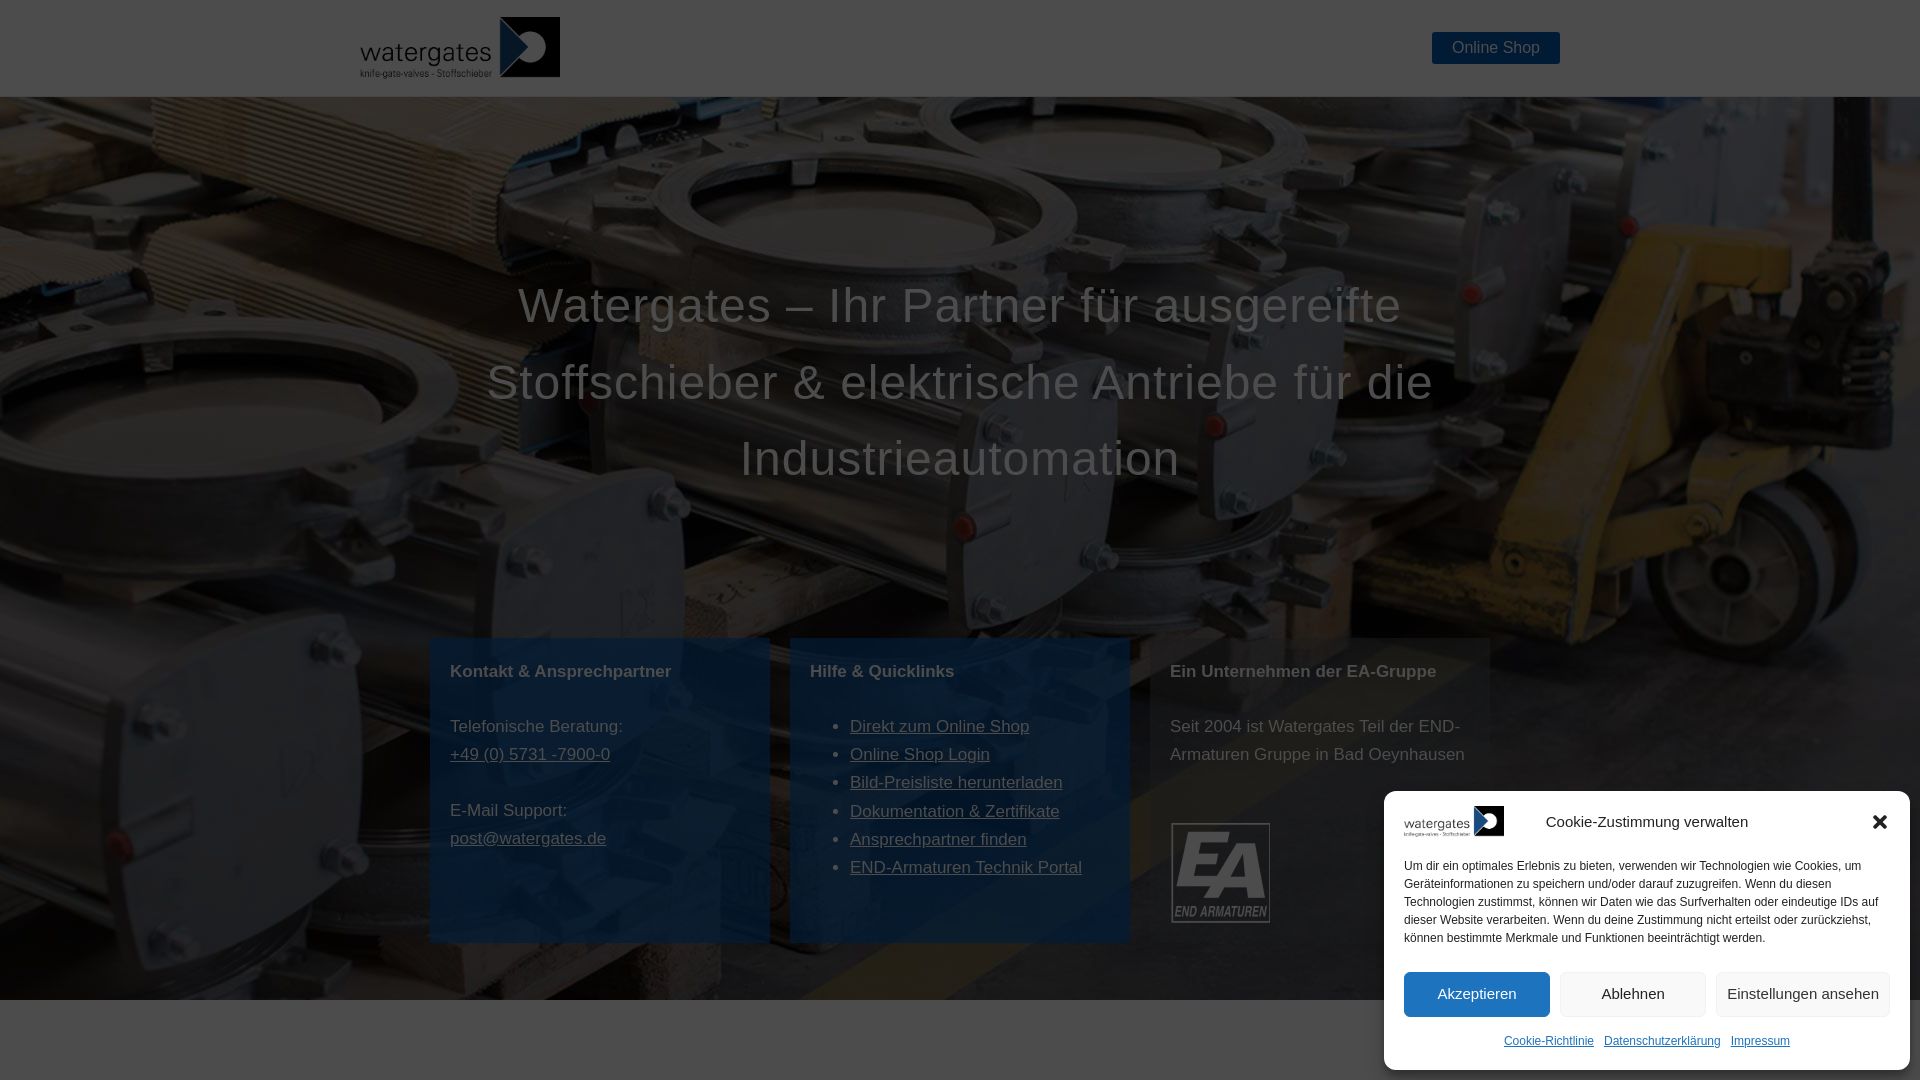Open the Online Shop button

pyautogui.click(x=1495, y=48)
